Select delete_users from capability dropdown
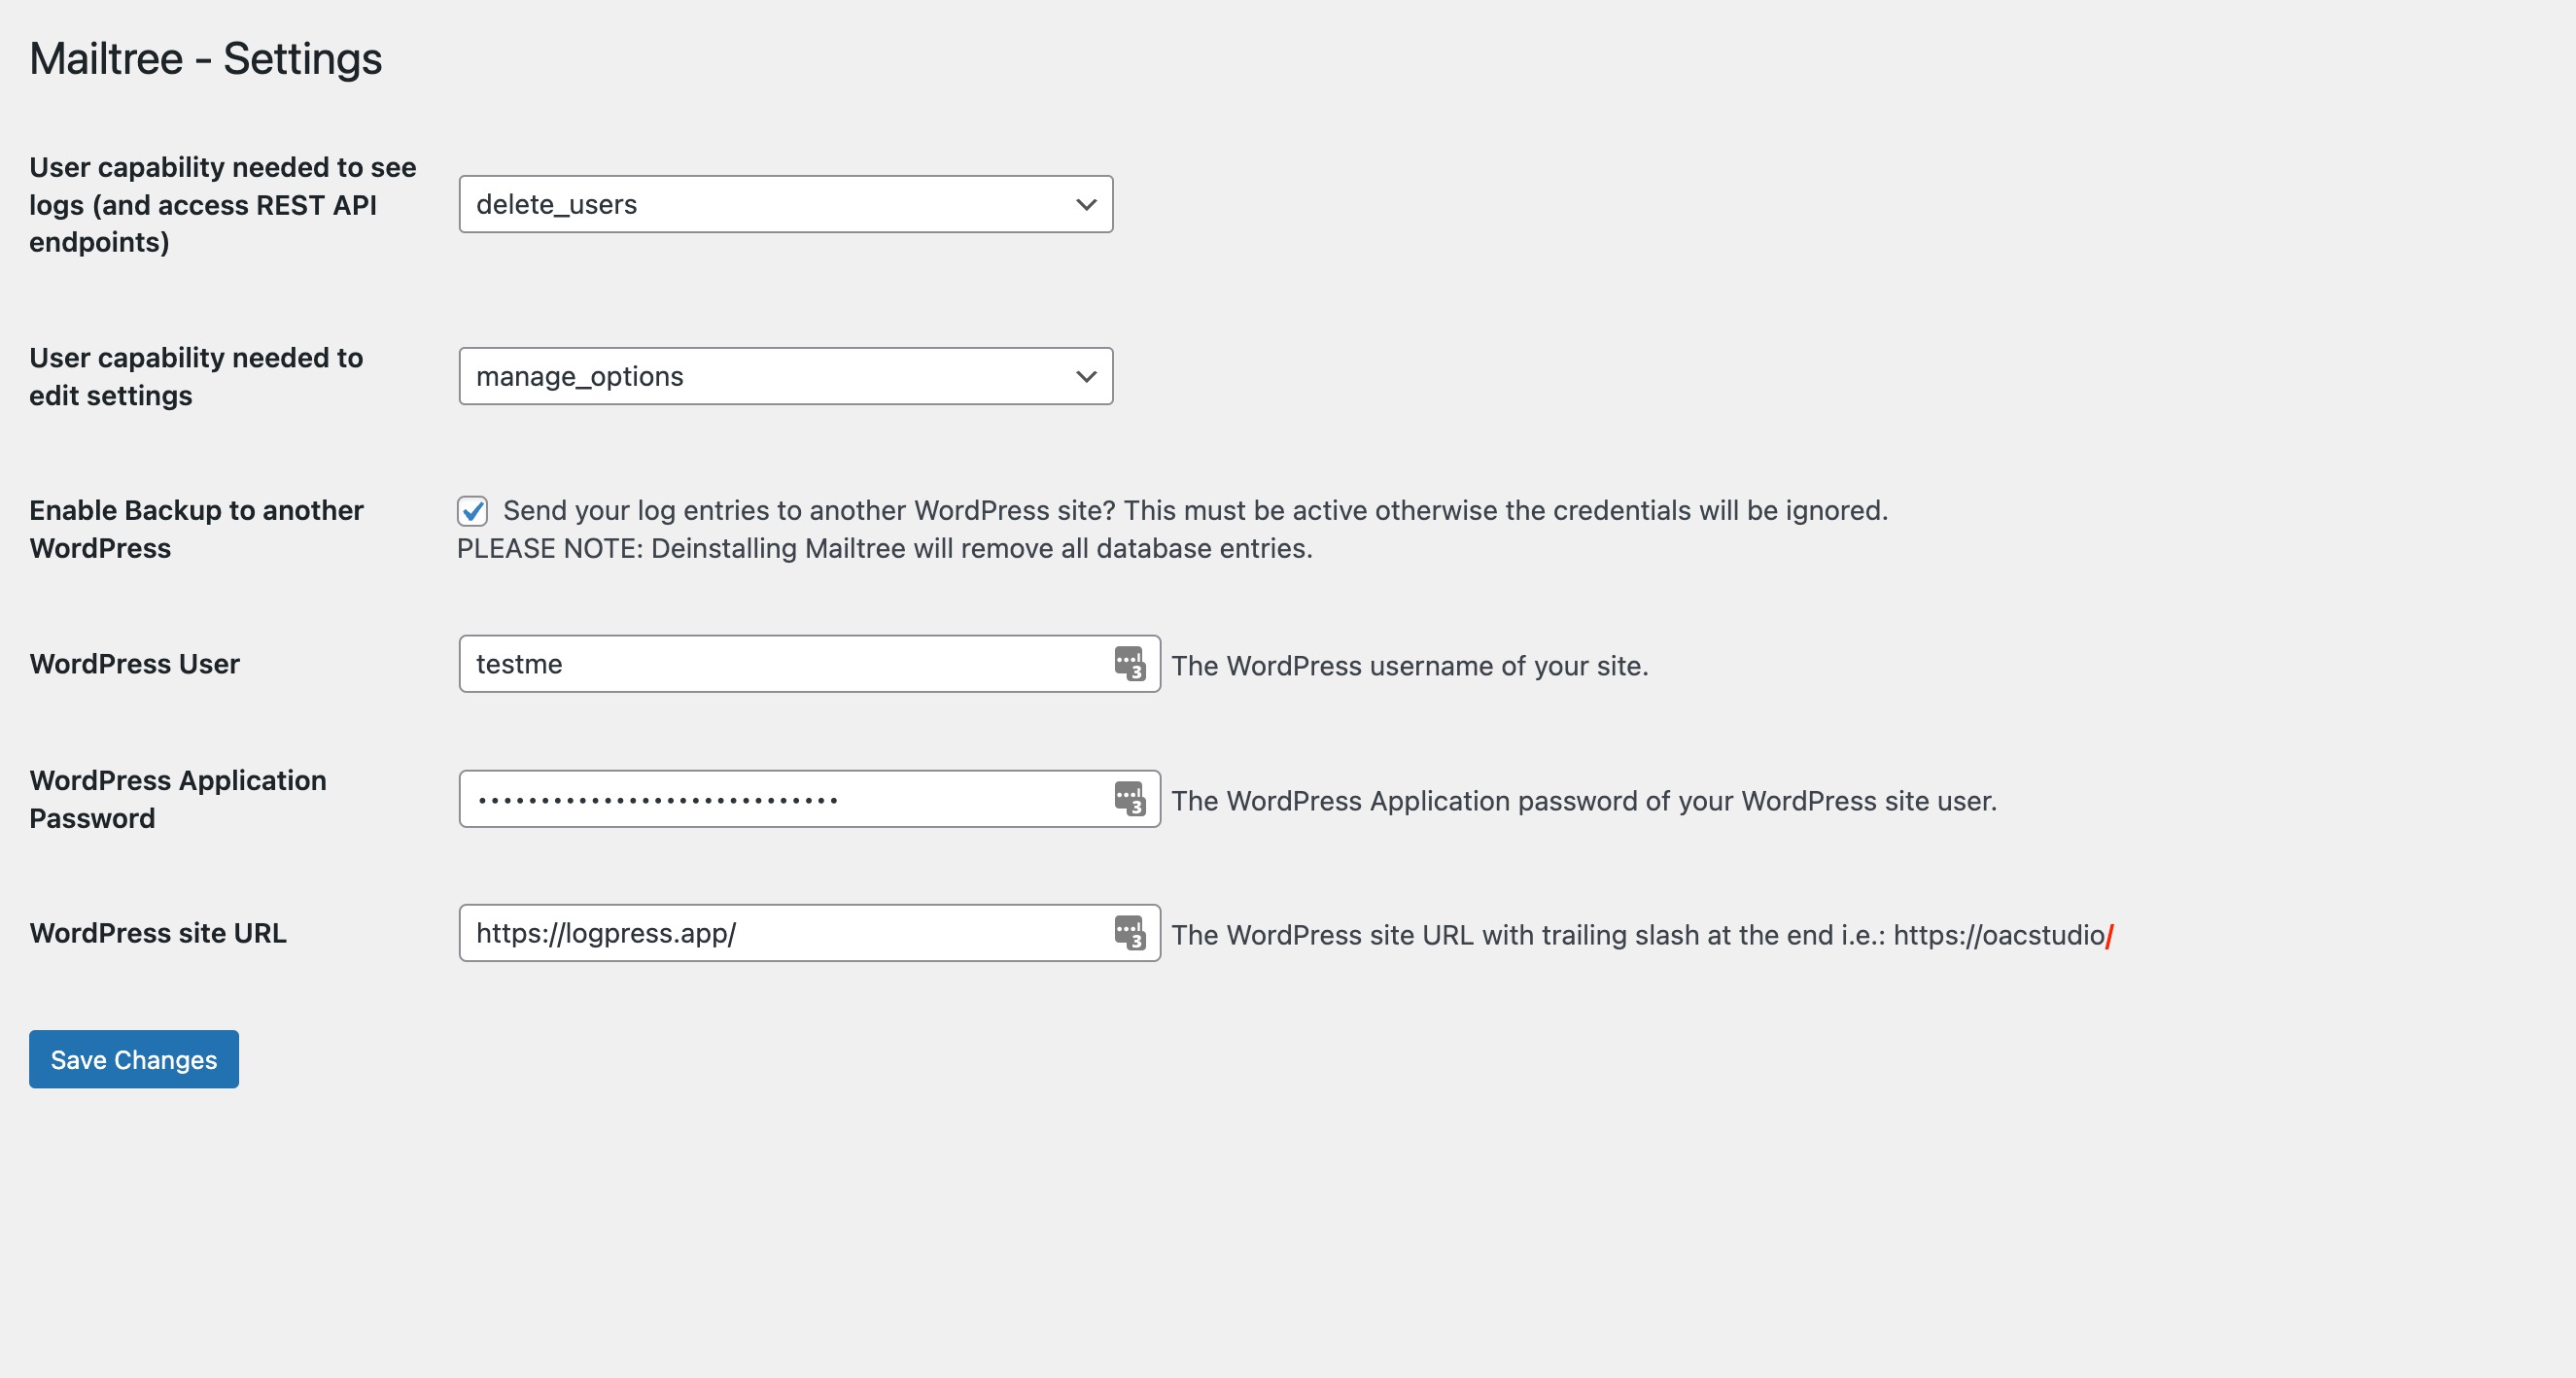Viewport: 2576px width, 1378px height. click(x=785, y=203)
